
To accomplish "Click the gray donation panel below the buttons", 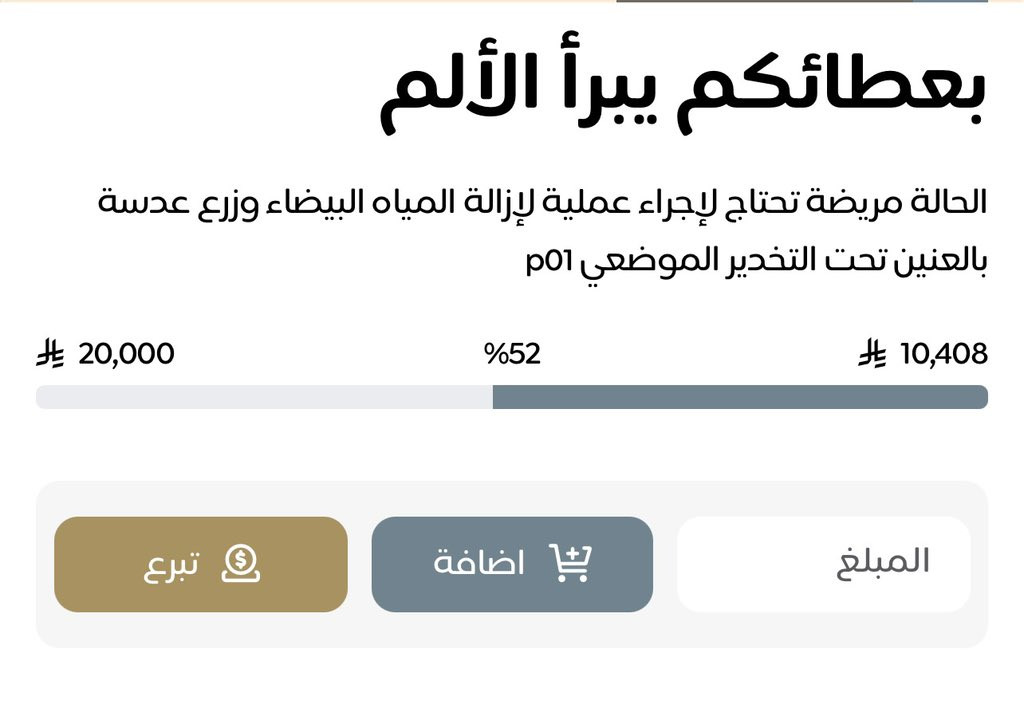I will pyautogui.click(x=512, y=630).
